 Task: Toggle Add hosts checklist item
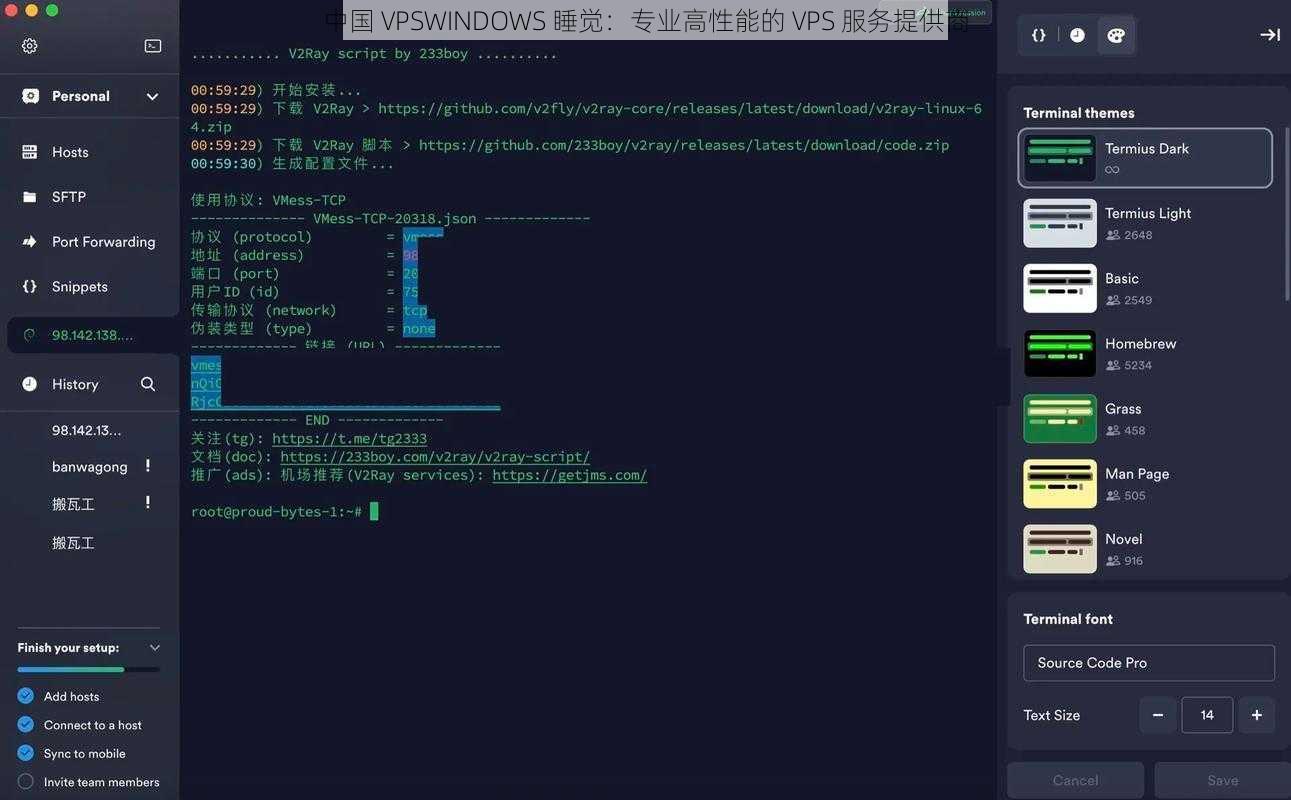[26, 696]
